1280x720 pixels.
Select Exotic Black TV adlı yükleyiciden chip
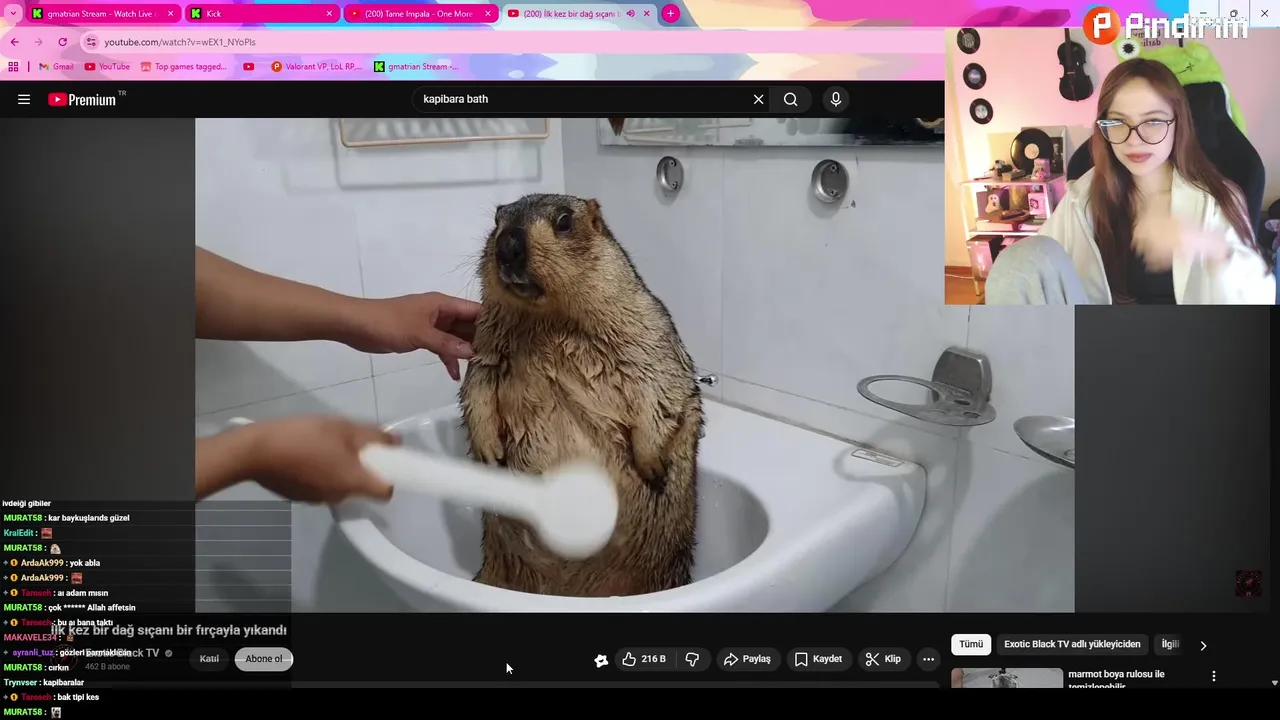point(1072,645)
